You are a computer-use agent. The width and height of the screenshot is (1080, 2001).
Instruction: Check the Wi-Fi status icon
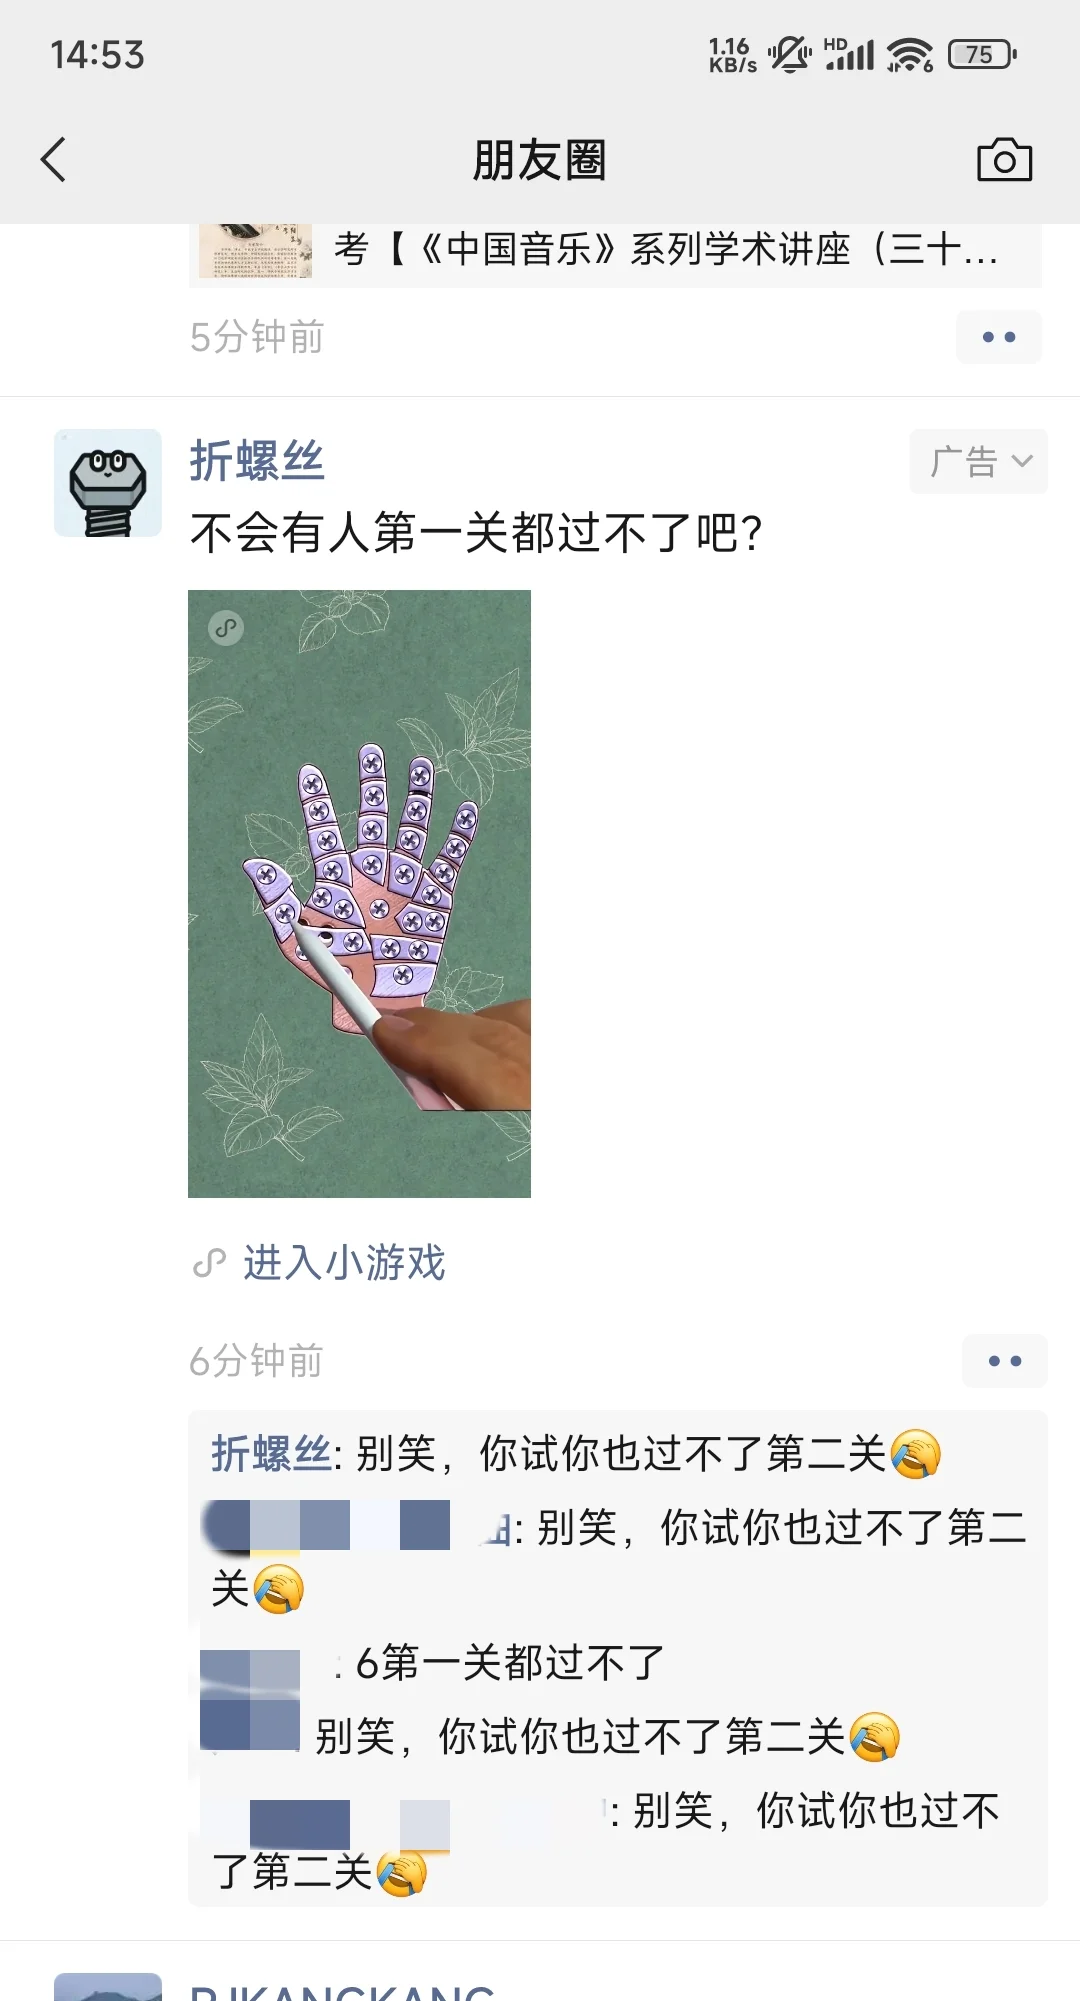[x=910, y=54]
